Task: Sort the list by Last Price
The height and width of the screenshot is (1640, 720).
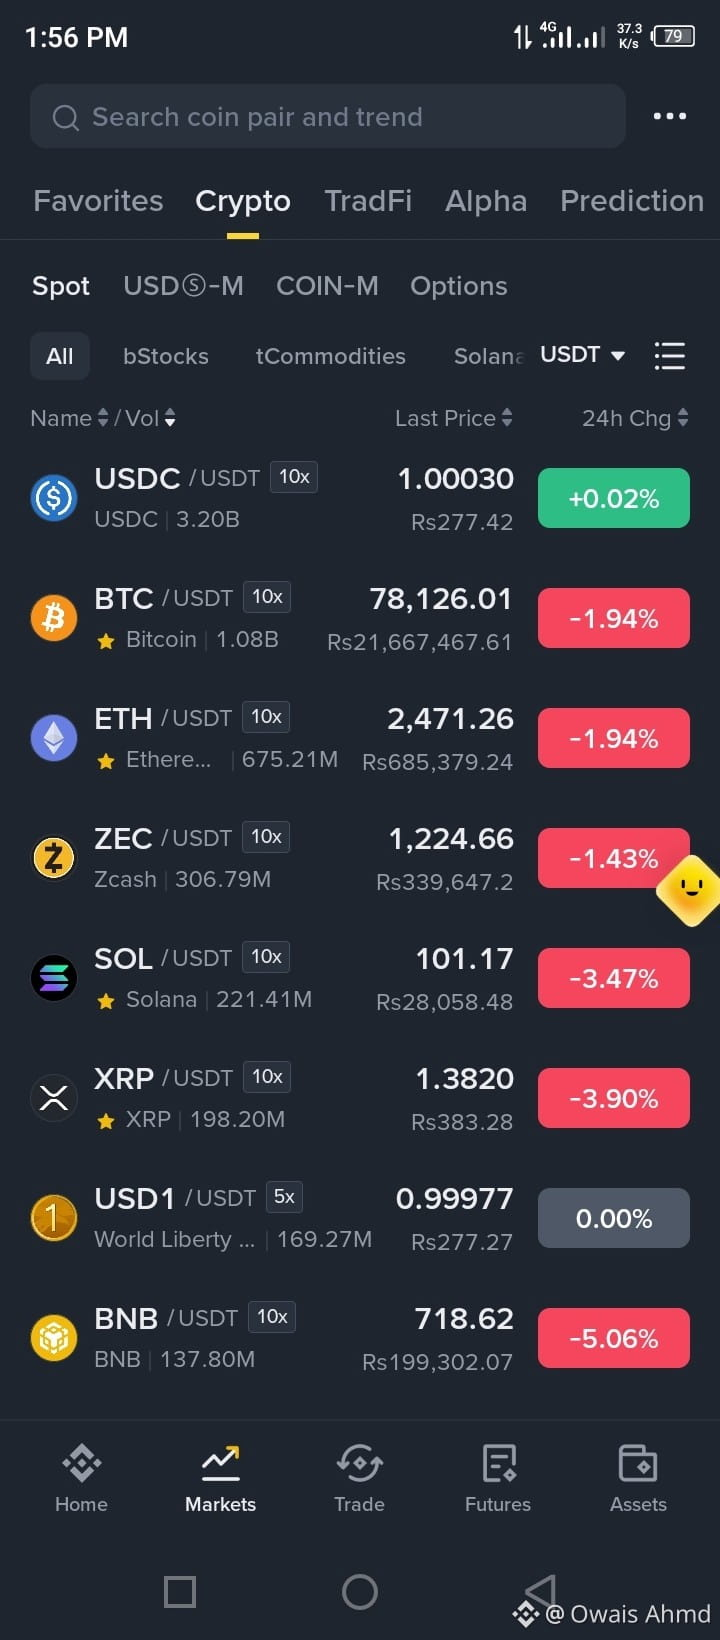Action: tap(454, 418)
